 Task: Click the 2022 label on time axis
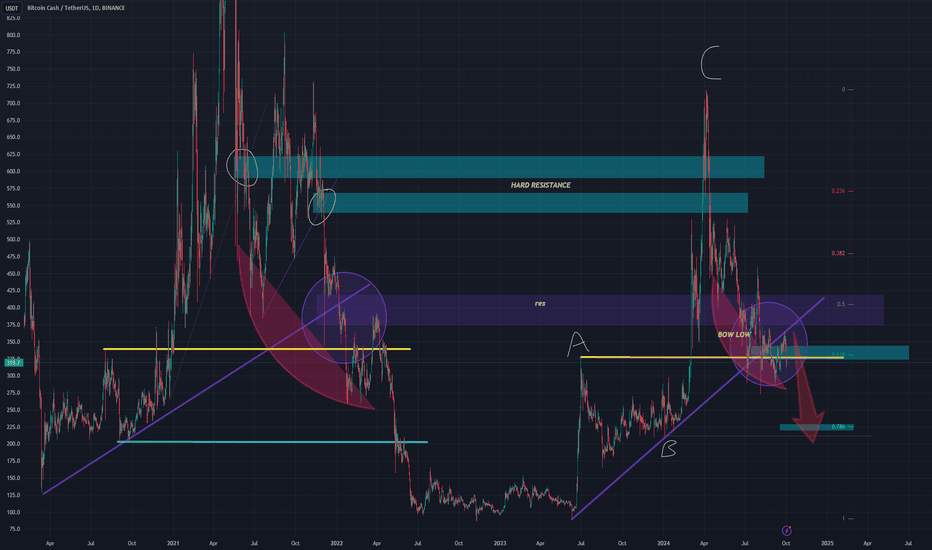point(336,543)
